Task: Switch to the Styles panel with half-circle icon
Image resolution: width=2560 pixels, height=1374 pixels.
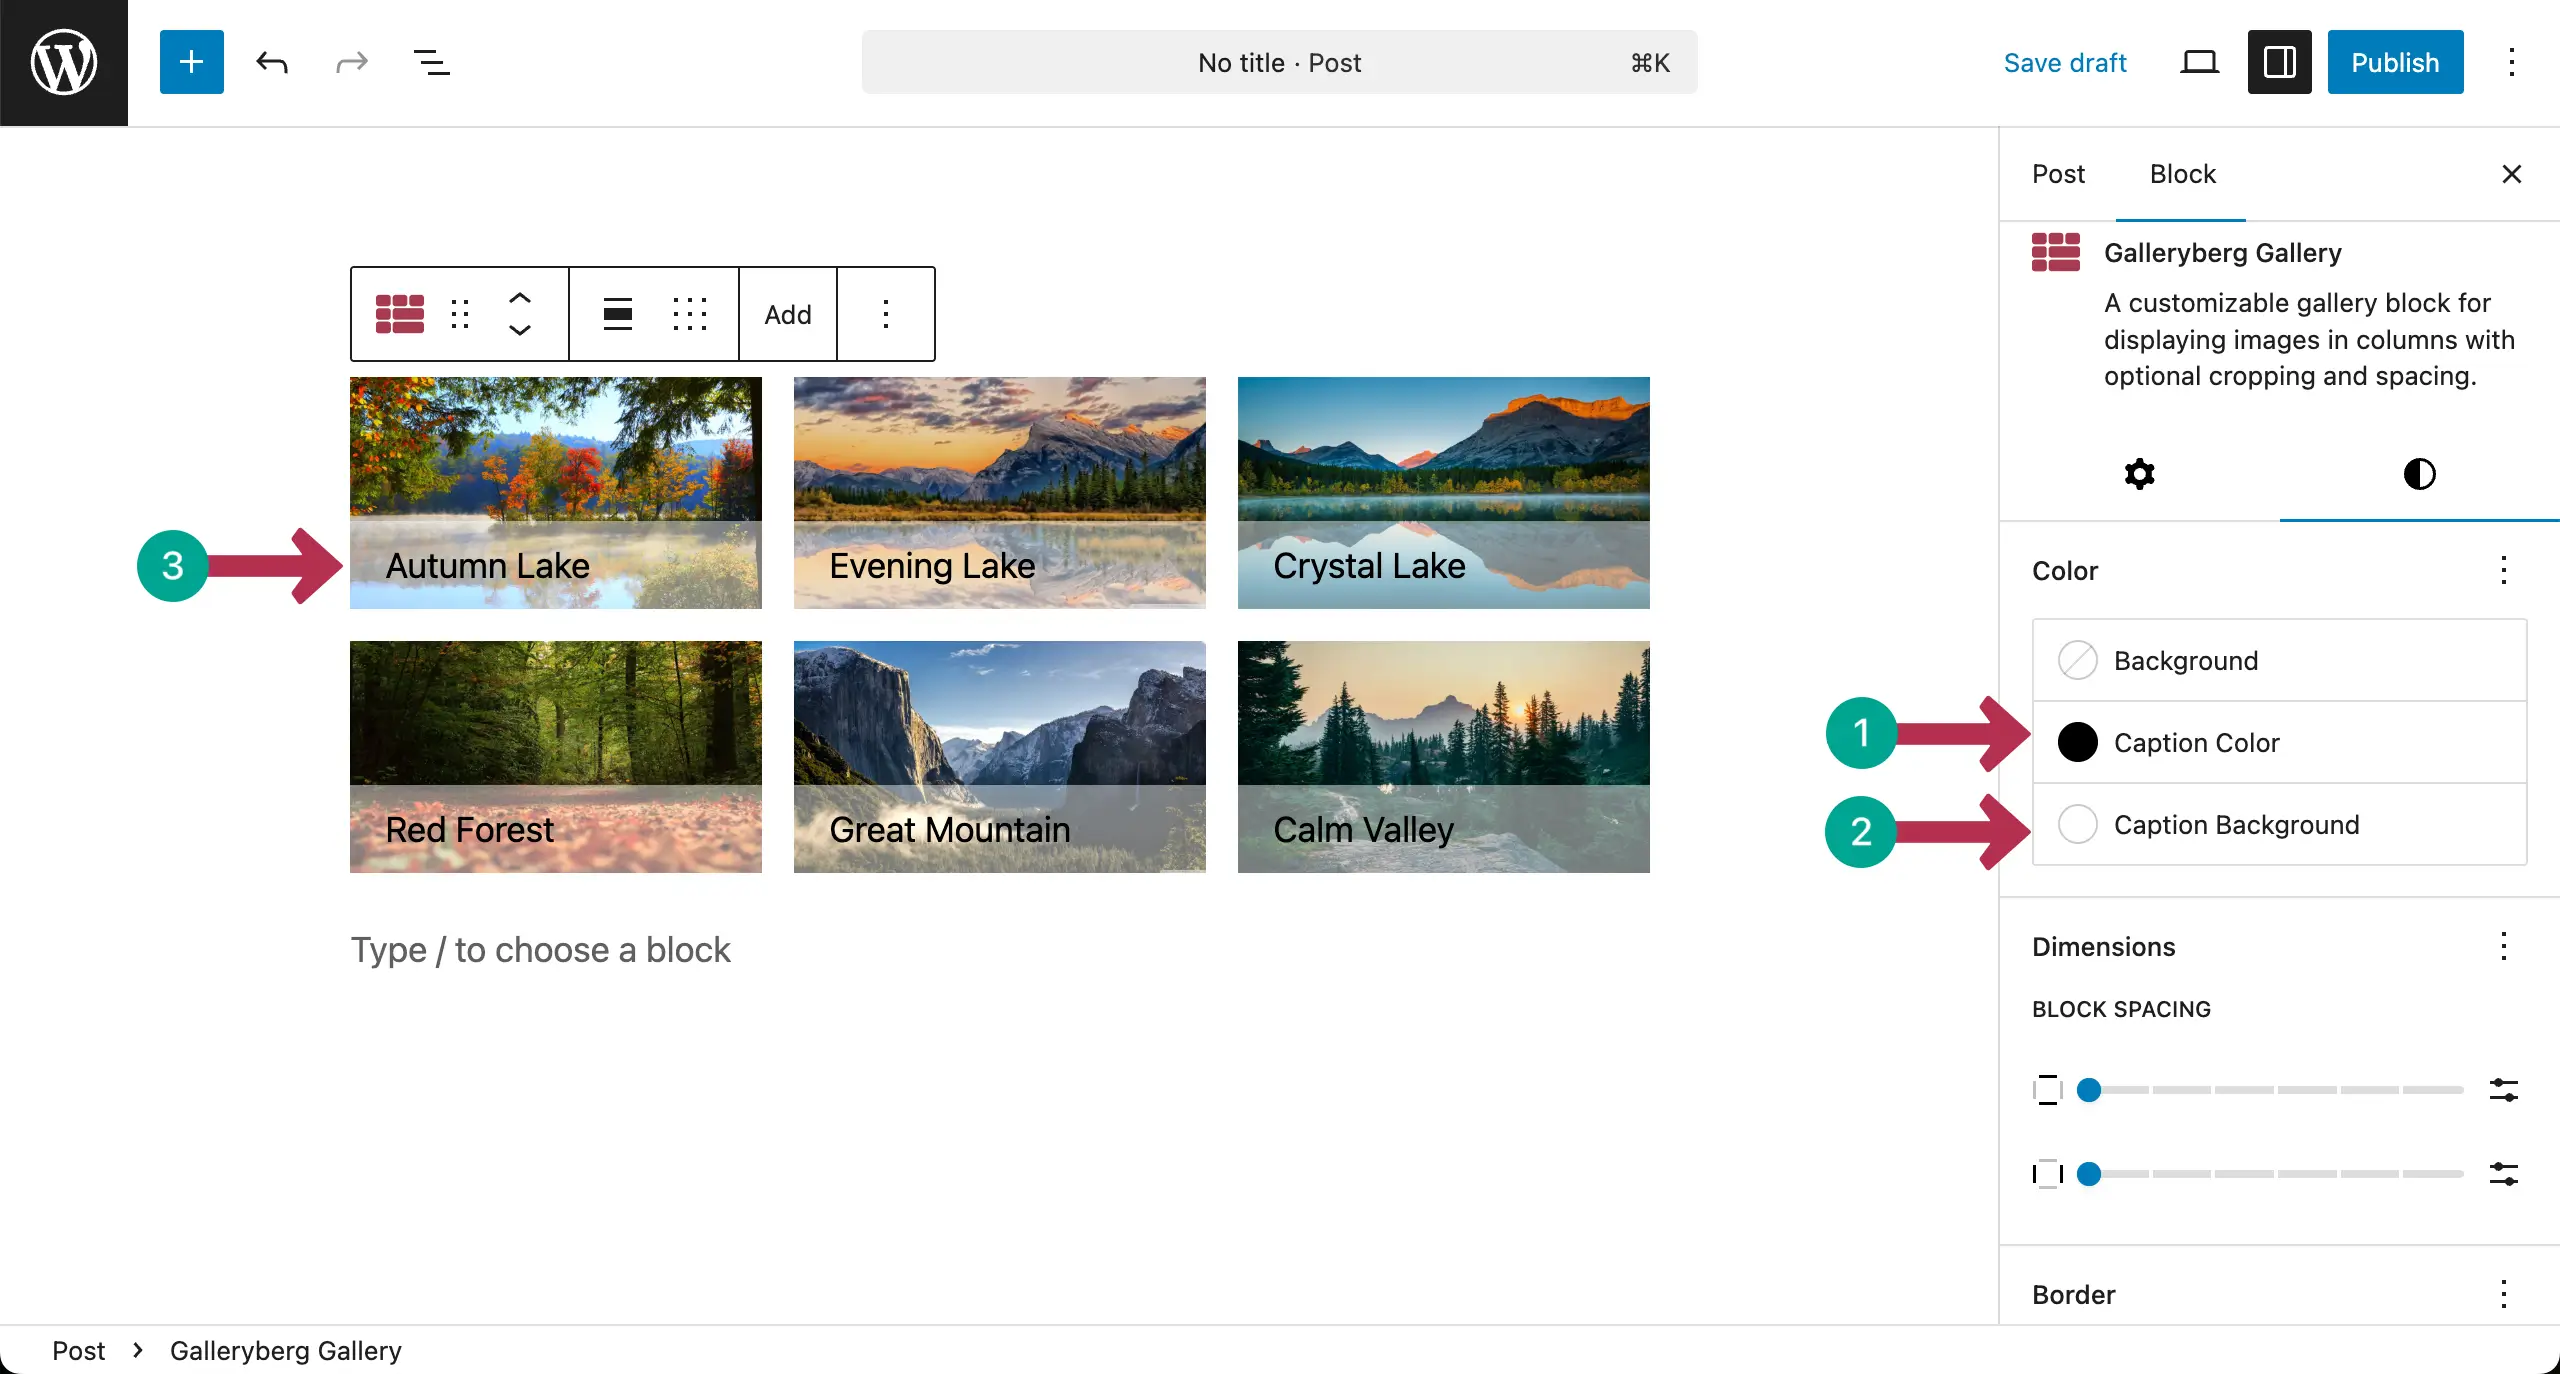Action: (2418, 473)
